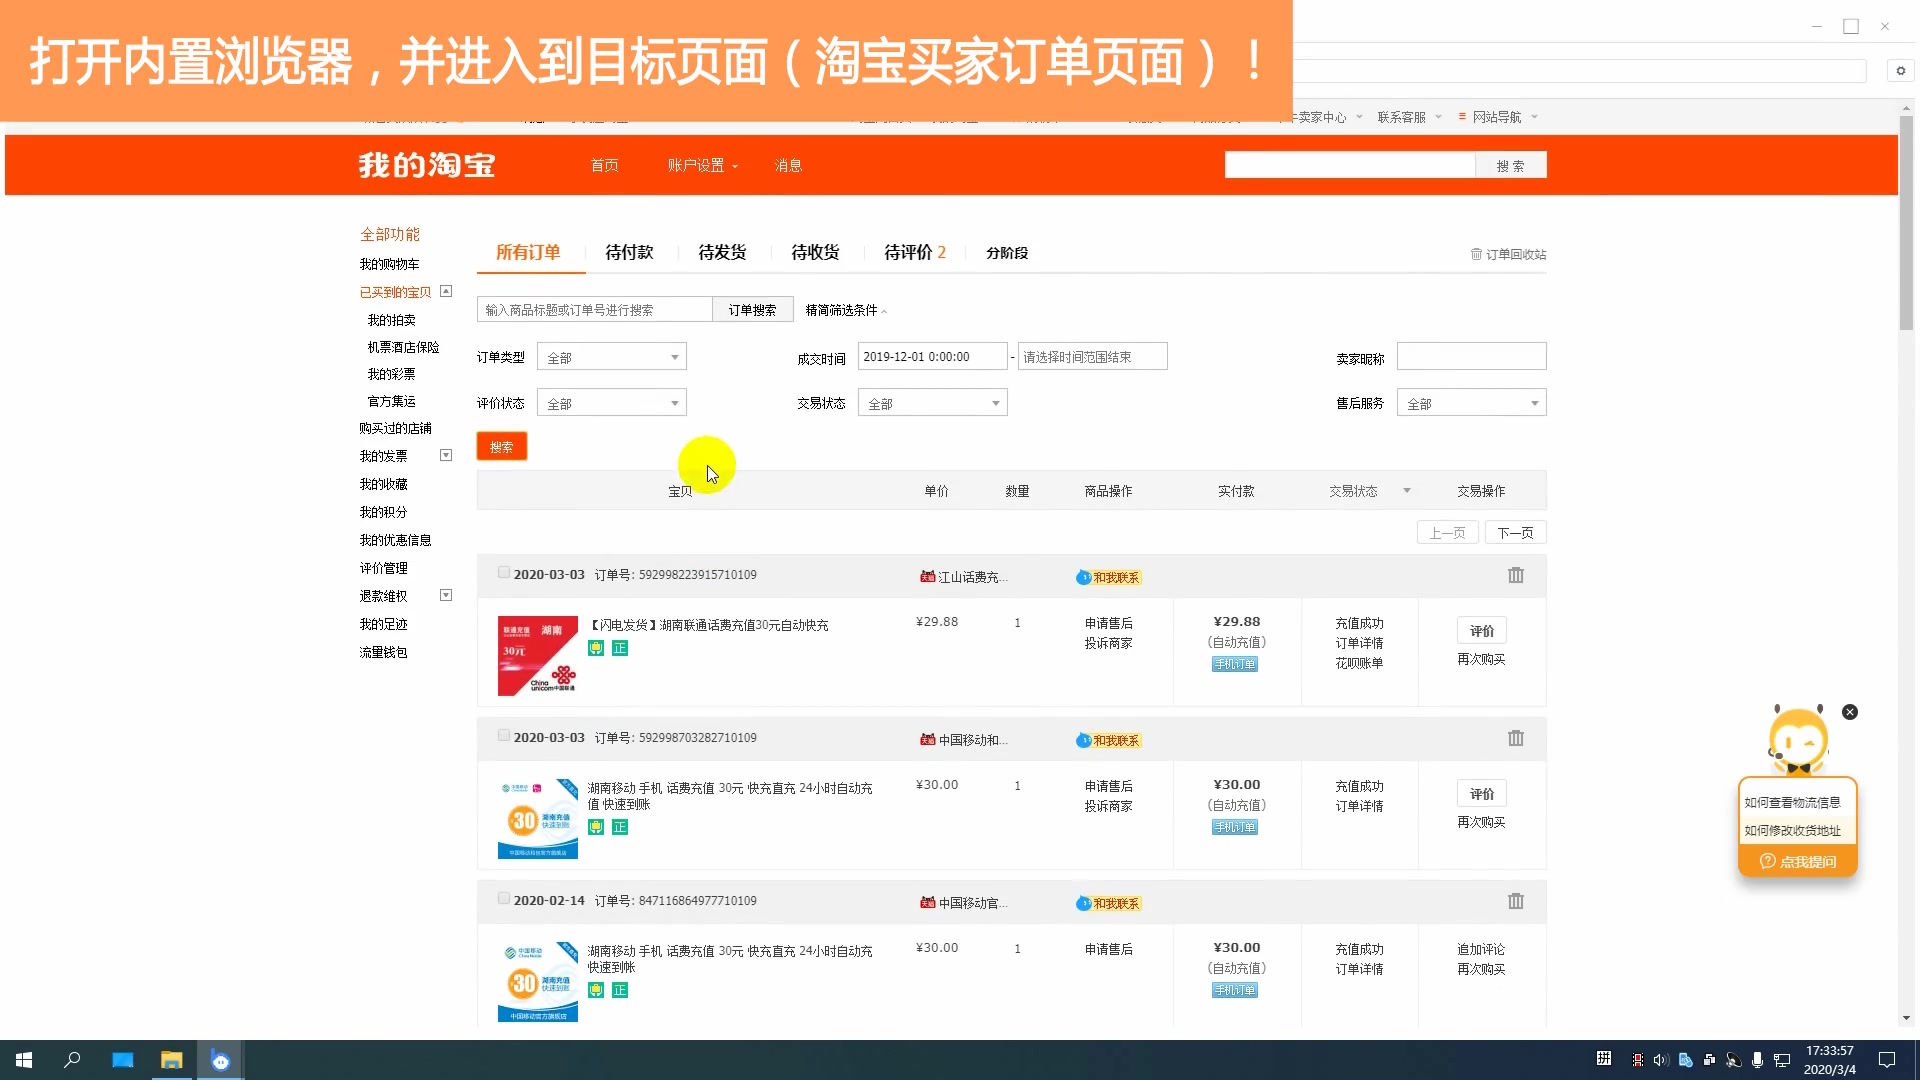Switch to the 所有订单 tab
Viewport: 1920px width, 1080px height.
point(528,252)
